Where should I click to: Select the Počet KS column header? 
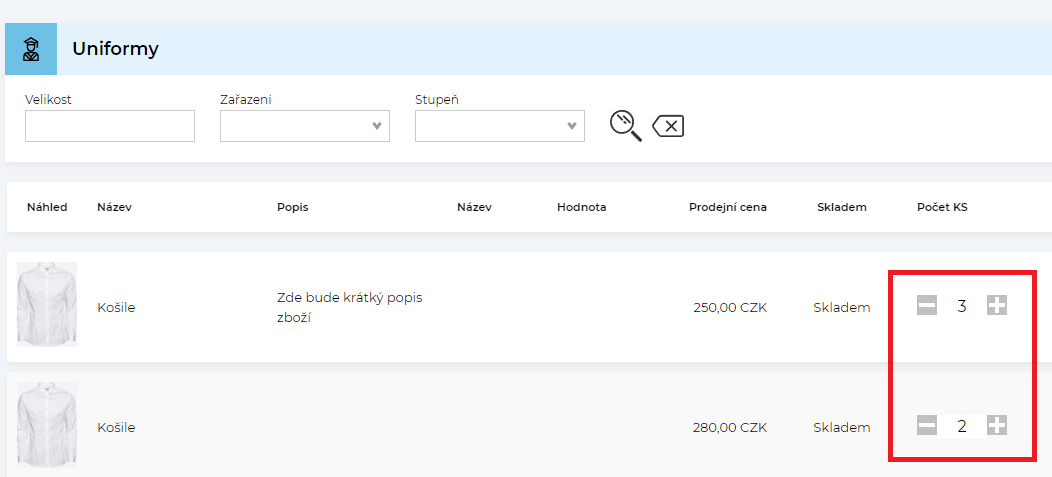coord(941,207)
